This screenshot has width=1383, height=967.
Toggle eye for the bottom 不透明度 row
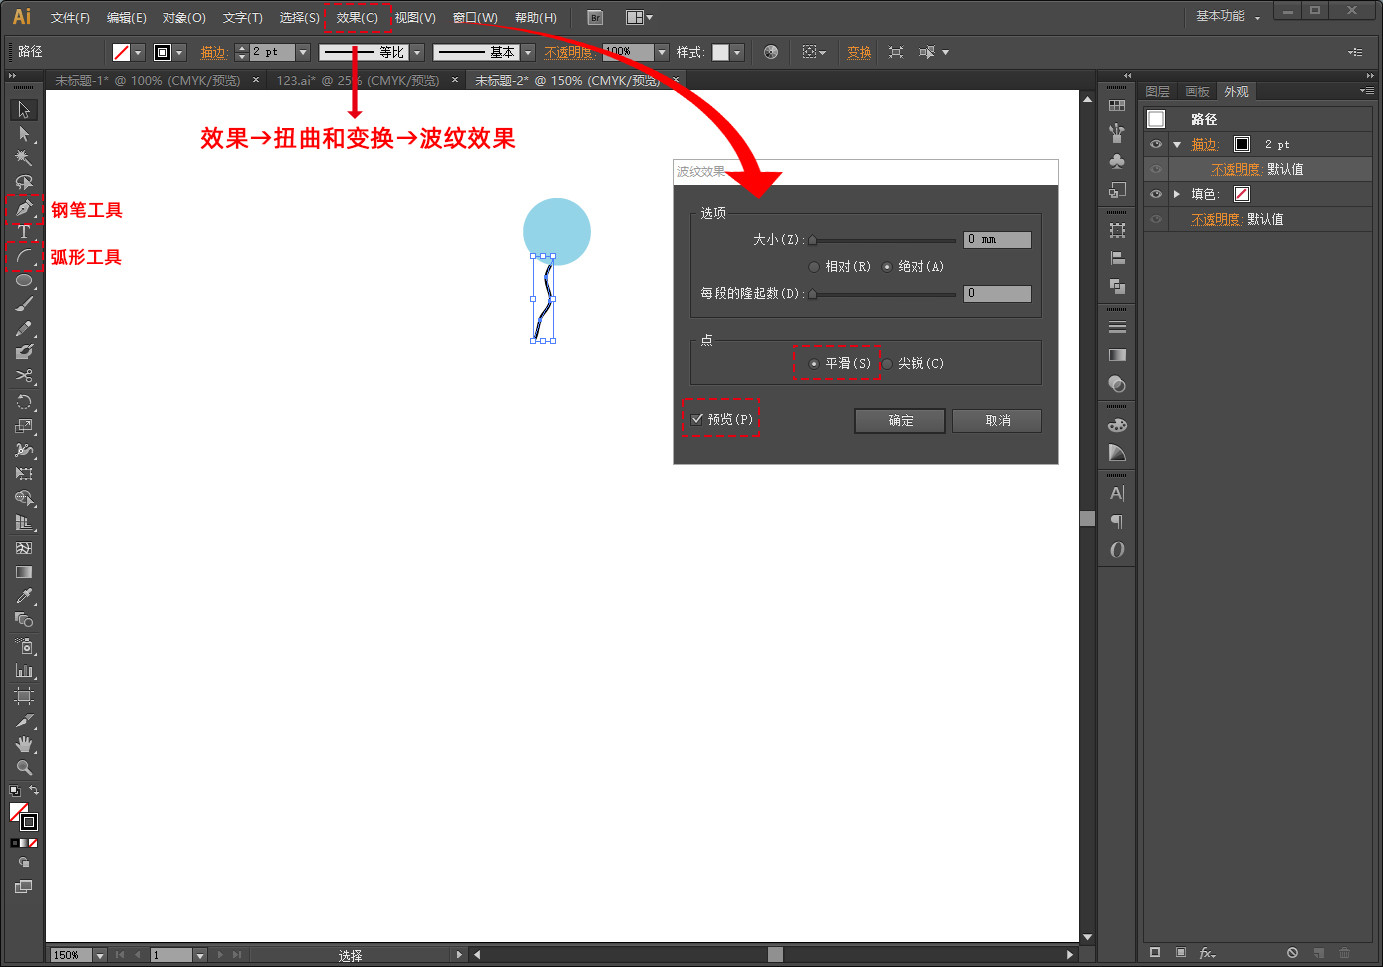coord(1156,219)
